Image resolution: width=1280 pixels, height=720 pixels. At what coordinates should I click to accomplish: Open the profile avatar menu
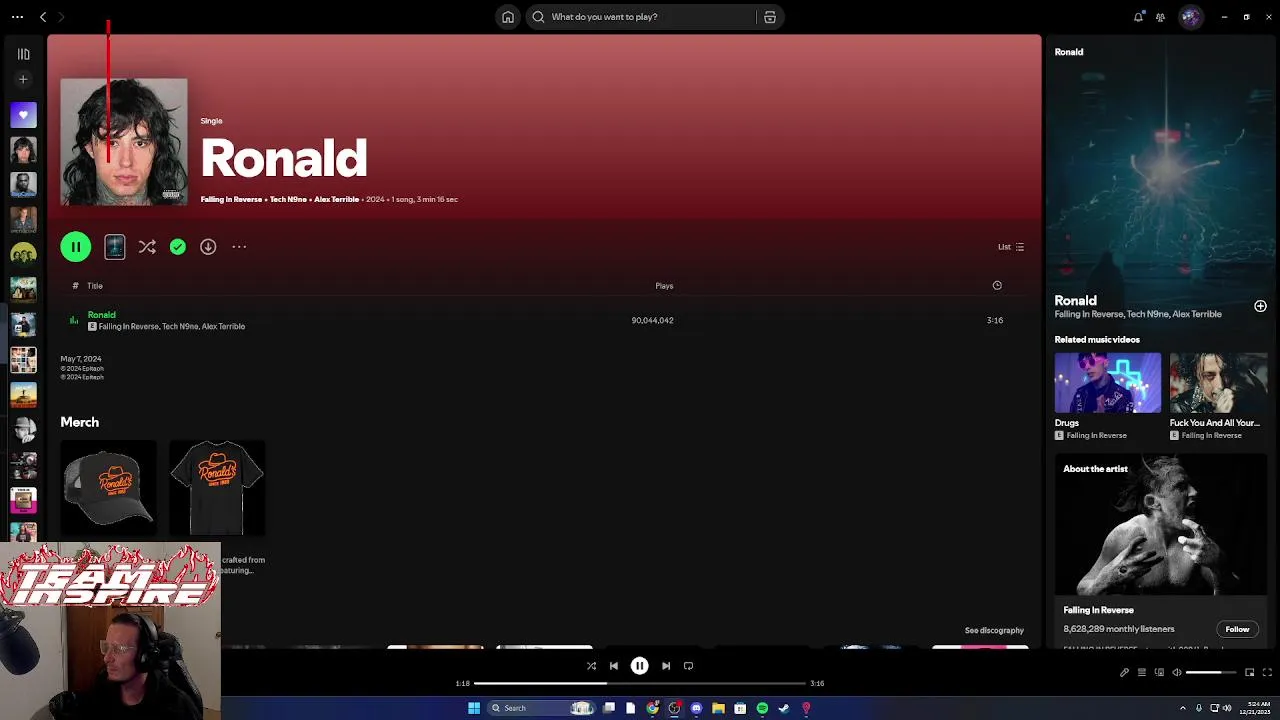[x=1190, y=17]
